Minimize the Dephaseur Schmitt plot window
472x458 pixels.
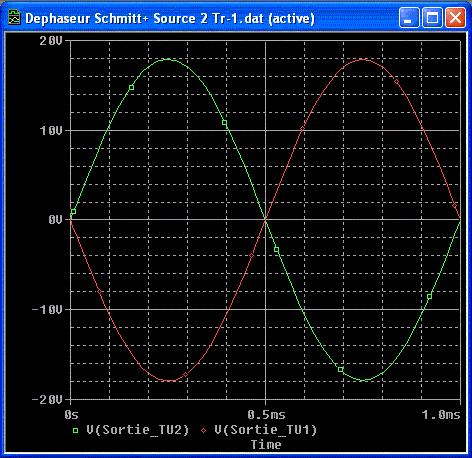pyautogui.click(x=409, y=18)
